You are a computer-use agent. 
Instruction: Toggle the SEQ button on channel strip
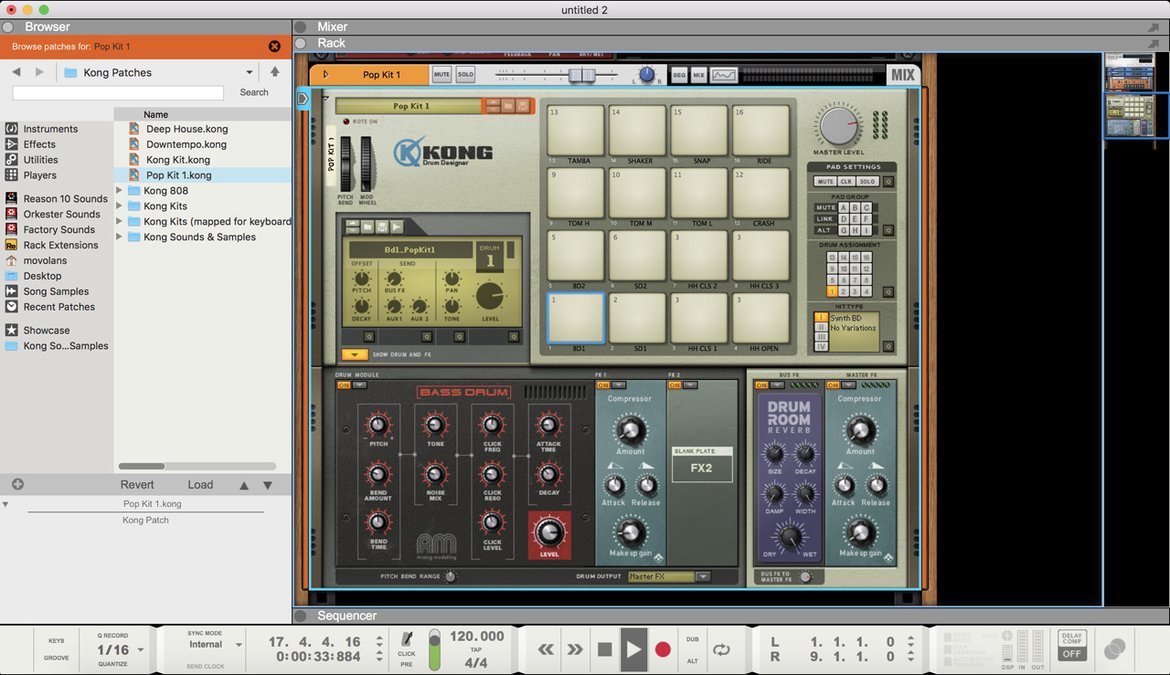[x=679, y=75]
